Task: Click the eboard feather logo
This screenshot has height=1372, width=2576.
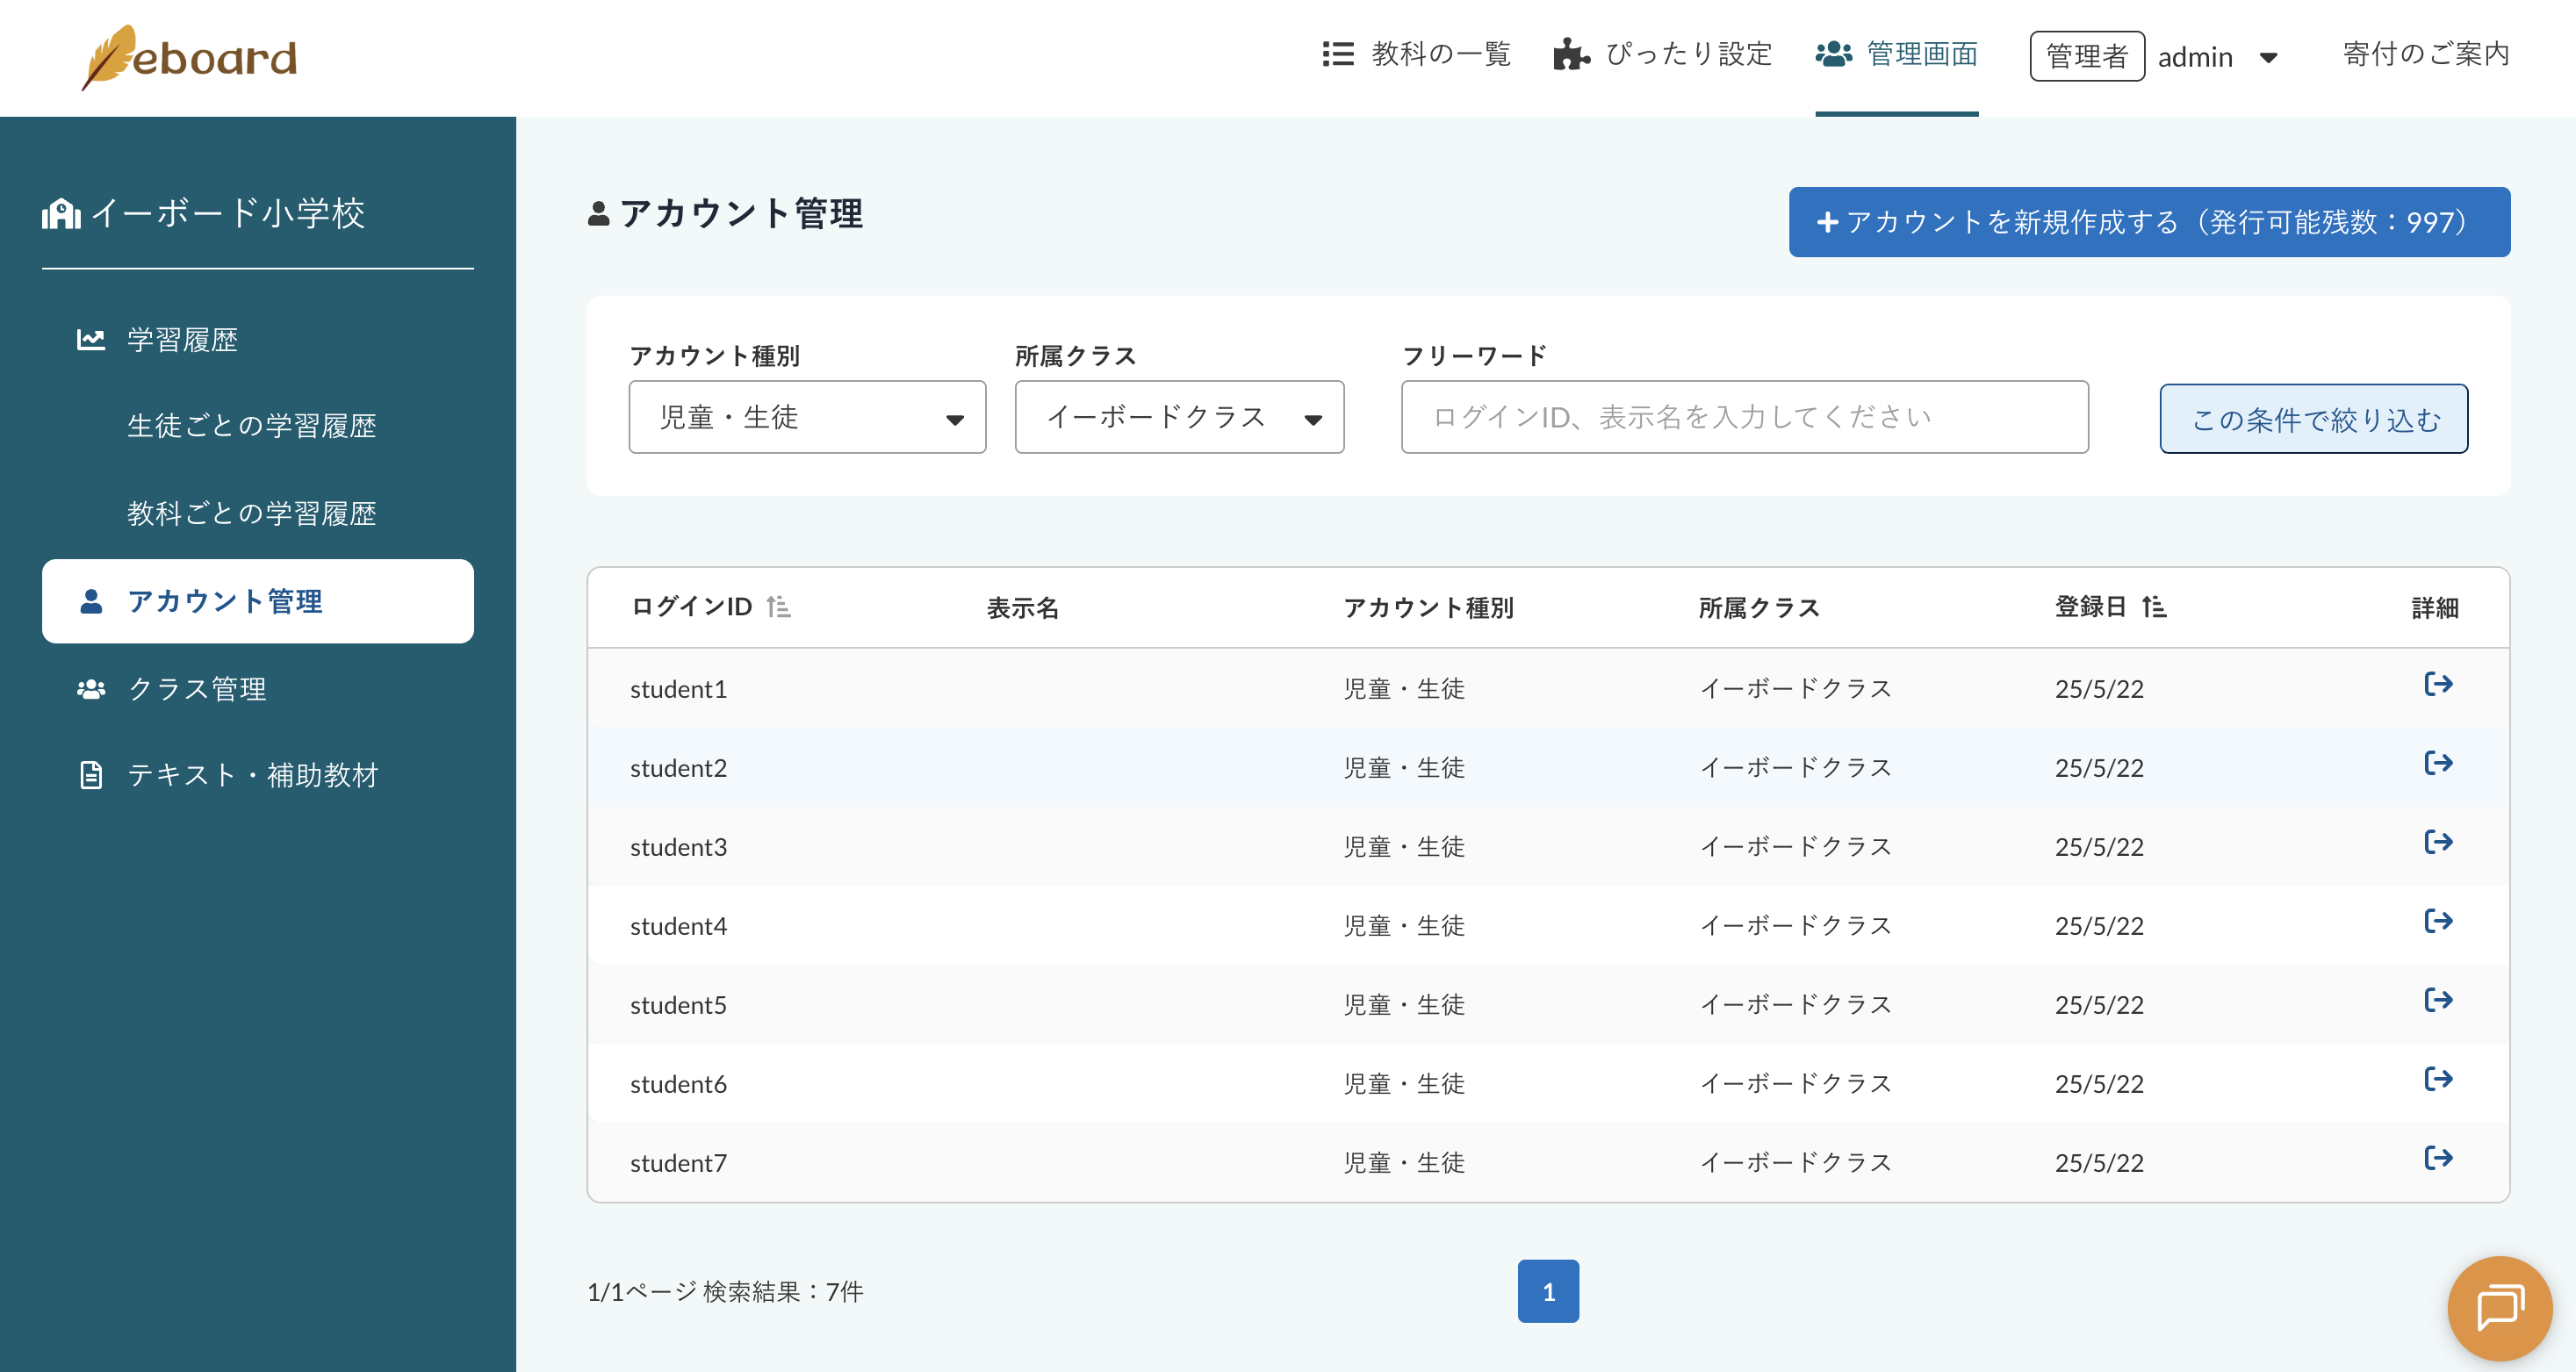Action: coord(189,57)
